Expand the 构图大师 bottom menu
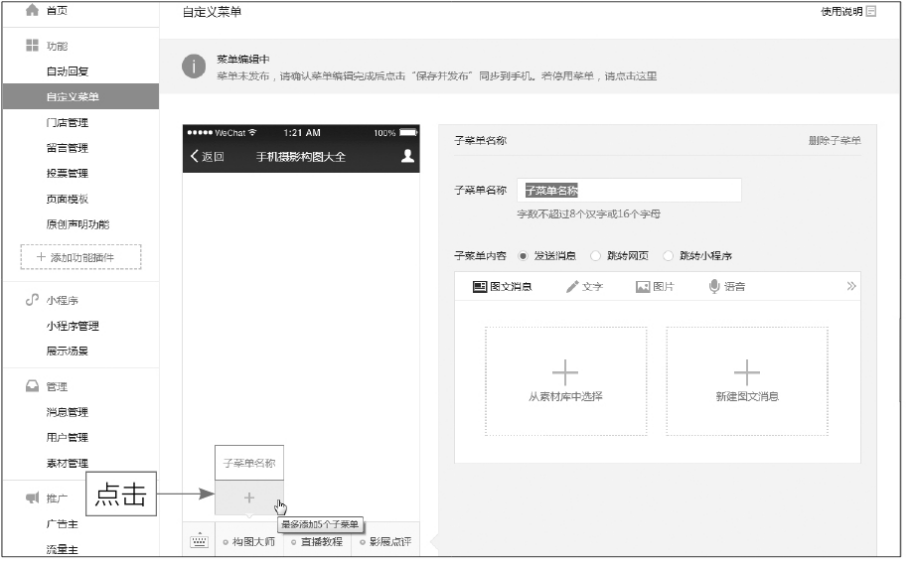The image size is (906, 563). (248, 541)
